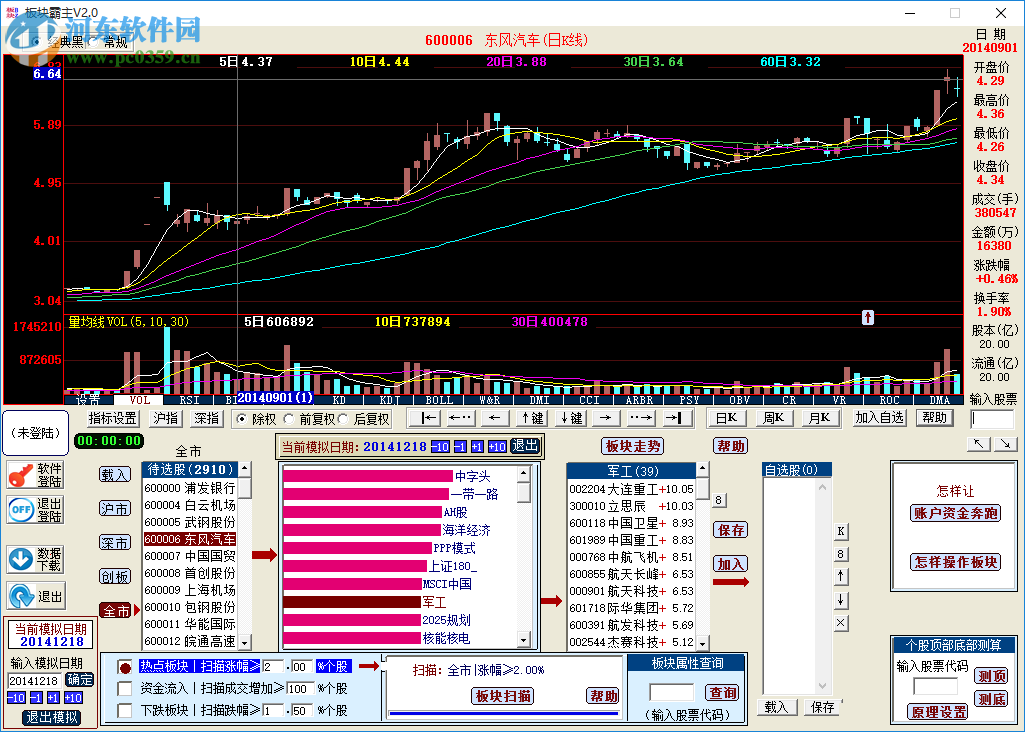Viewport: 1025px width, 732px height.
Task: Switch to weekly chart with 周K button
Action: coord(774,418)
